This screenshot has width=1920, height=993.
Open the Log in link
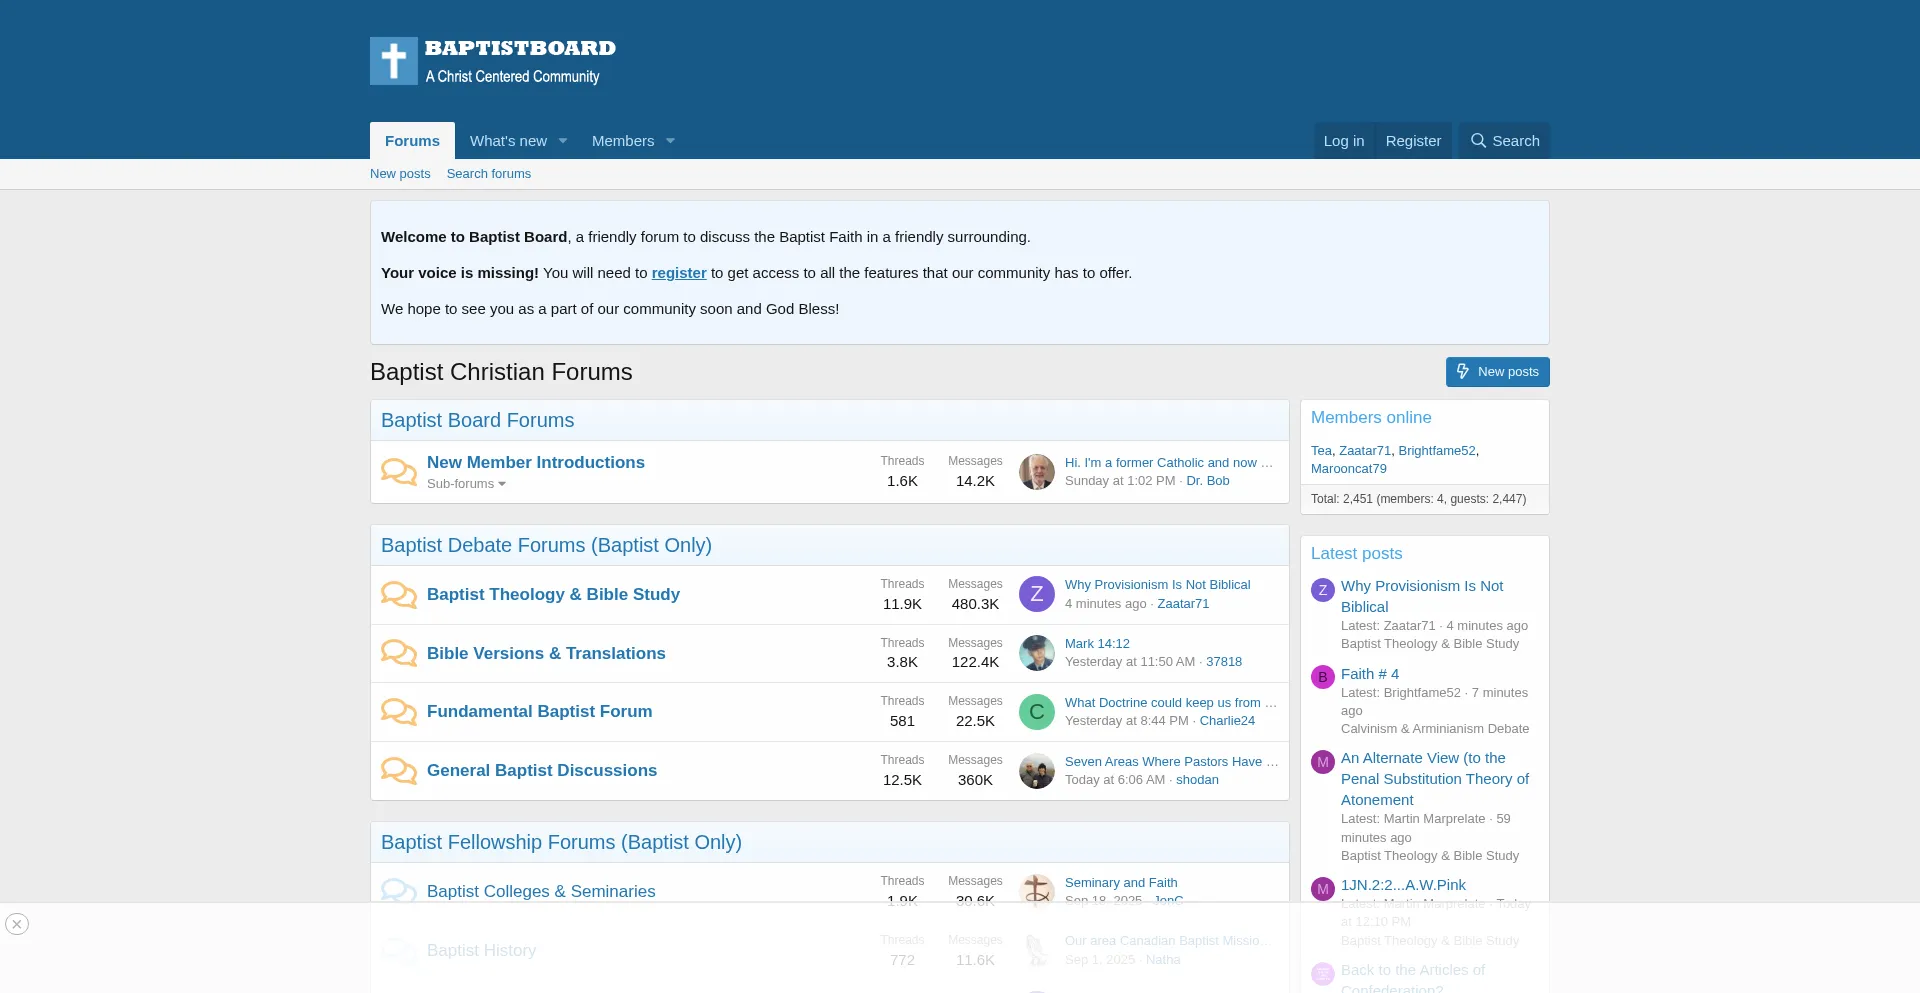click(x=1343, y=141)
